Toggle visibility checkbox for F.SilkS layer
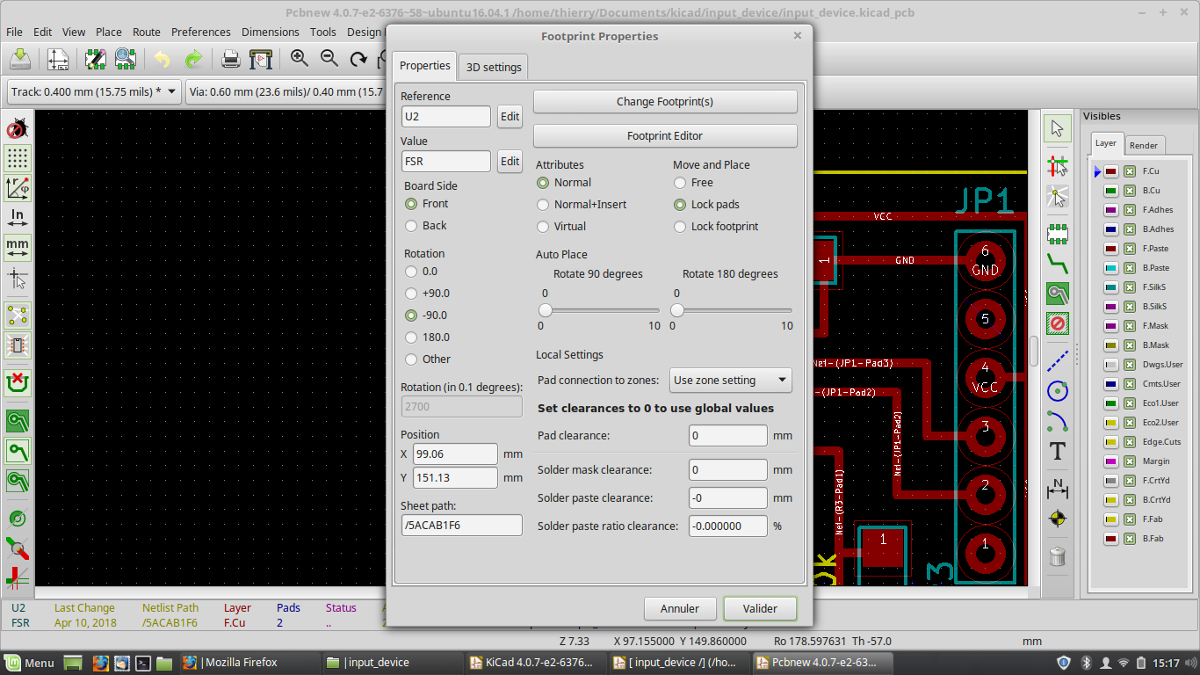Viewport: 1200px width, 675px height. [1129, 287]
